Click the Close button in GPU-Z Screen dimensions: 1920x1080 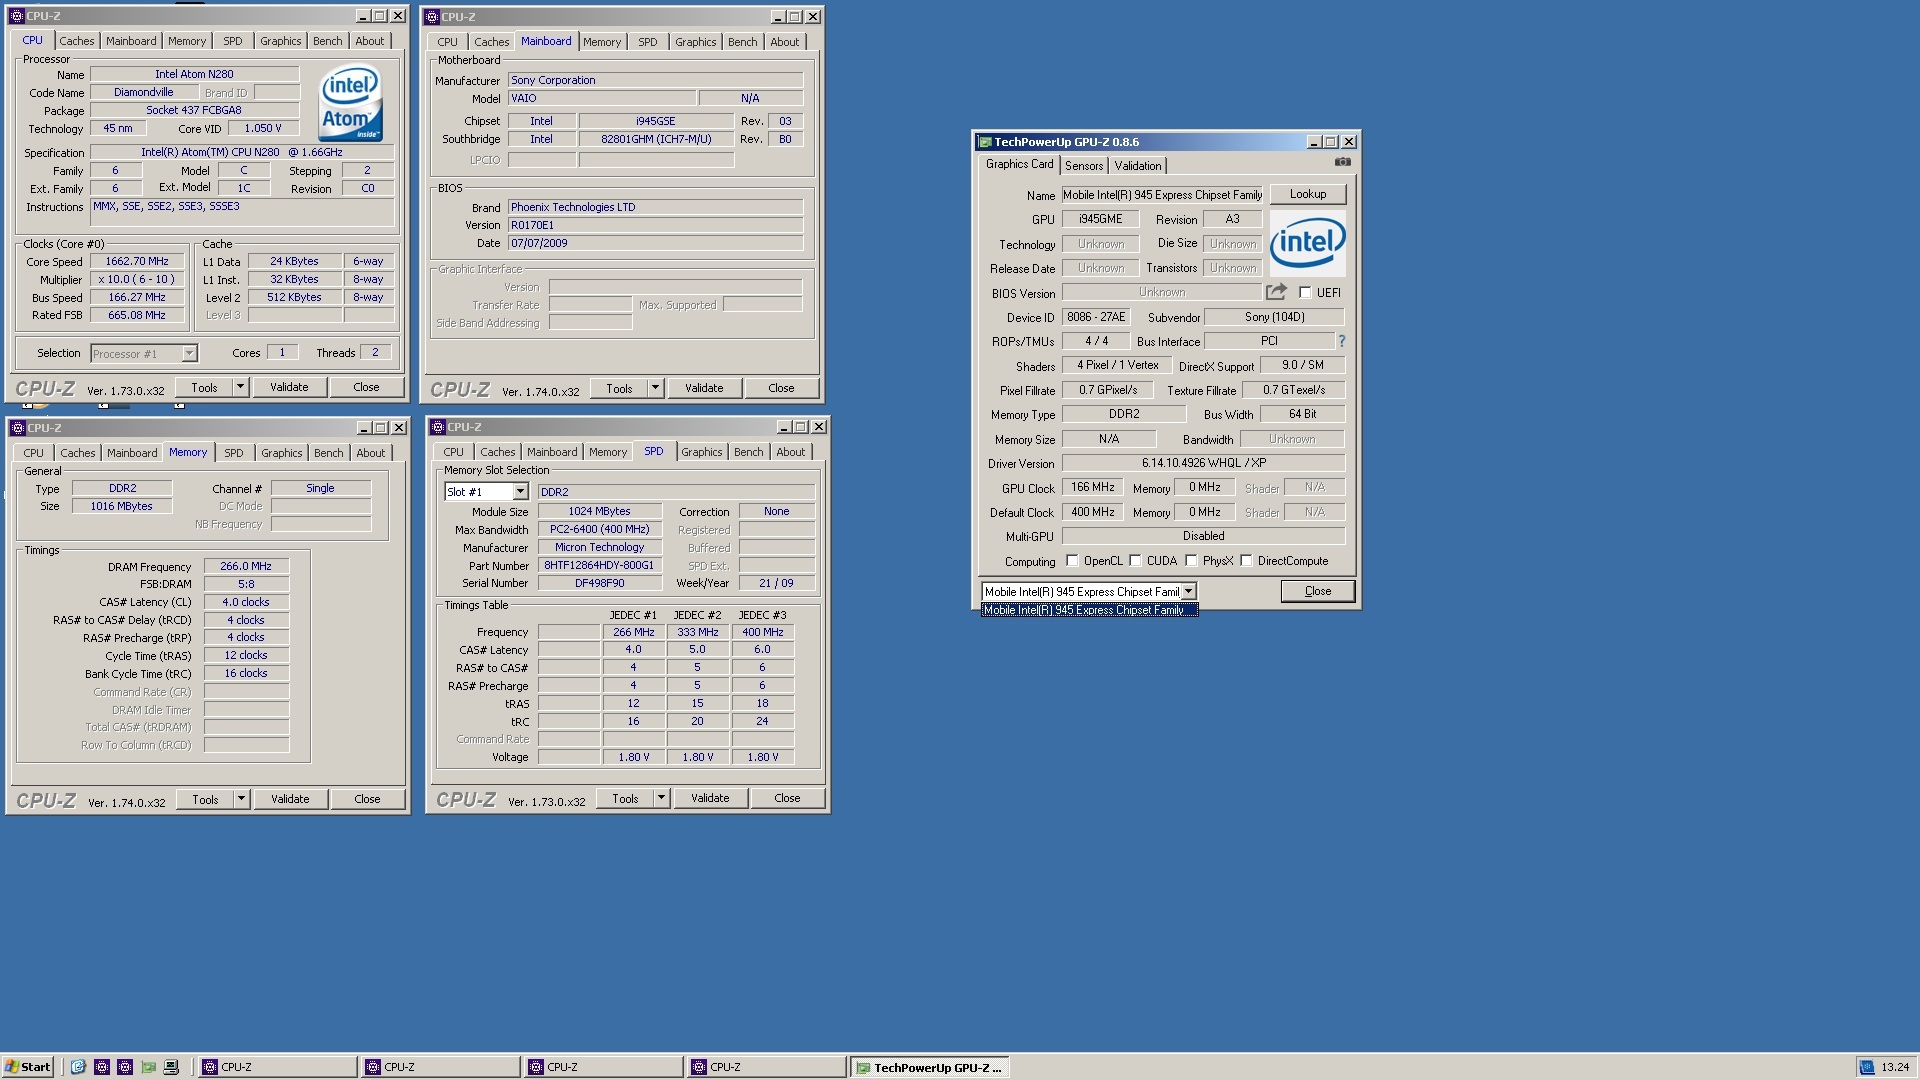coord(1318,591)
